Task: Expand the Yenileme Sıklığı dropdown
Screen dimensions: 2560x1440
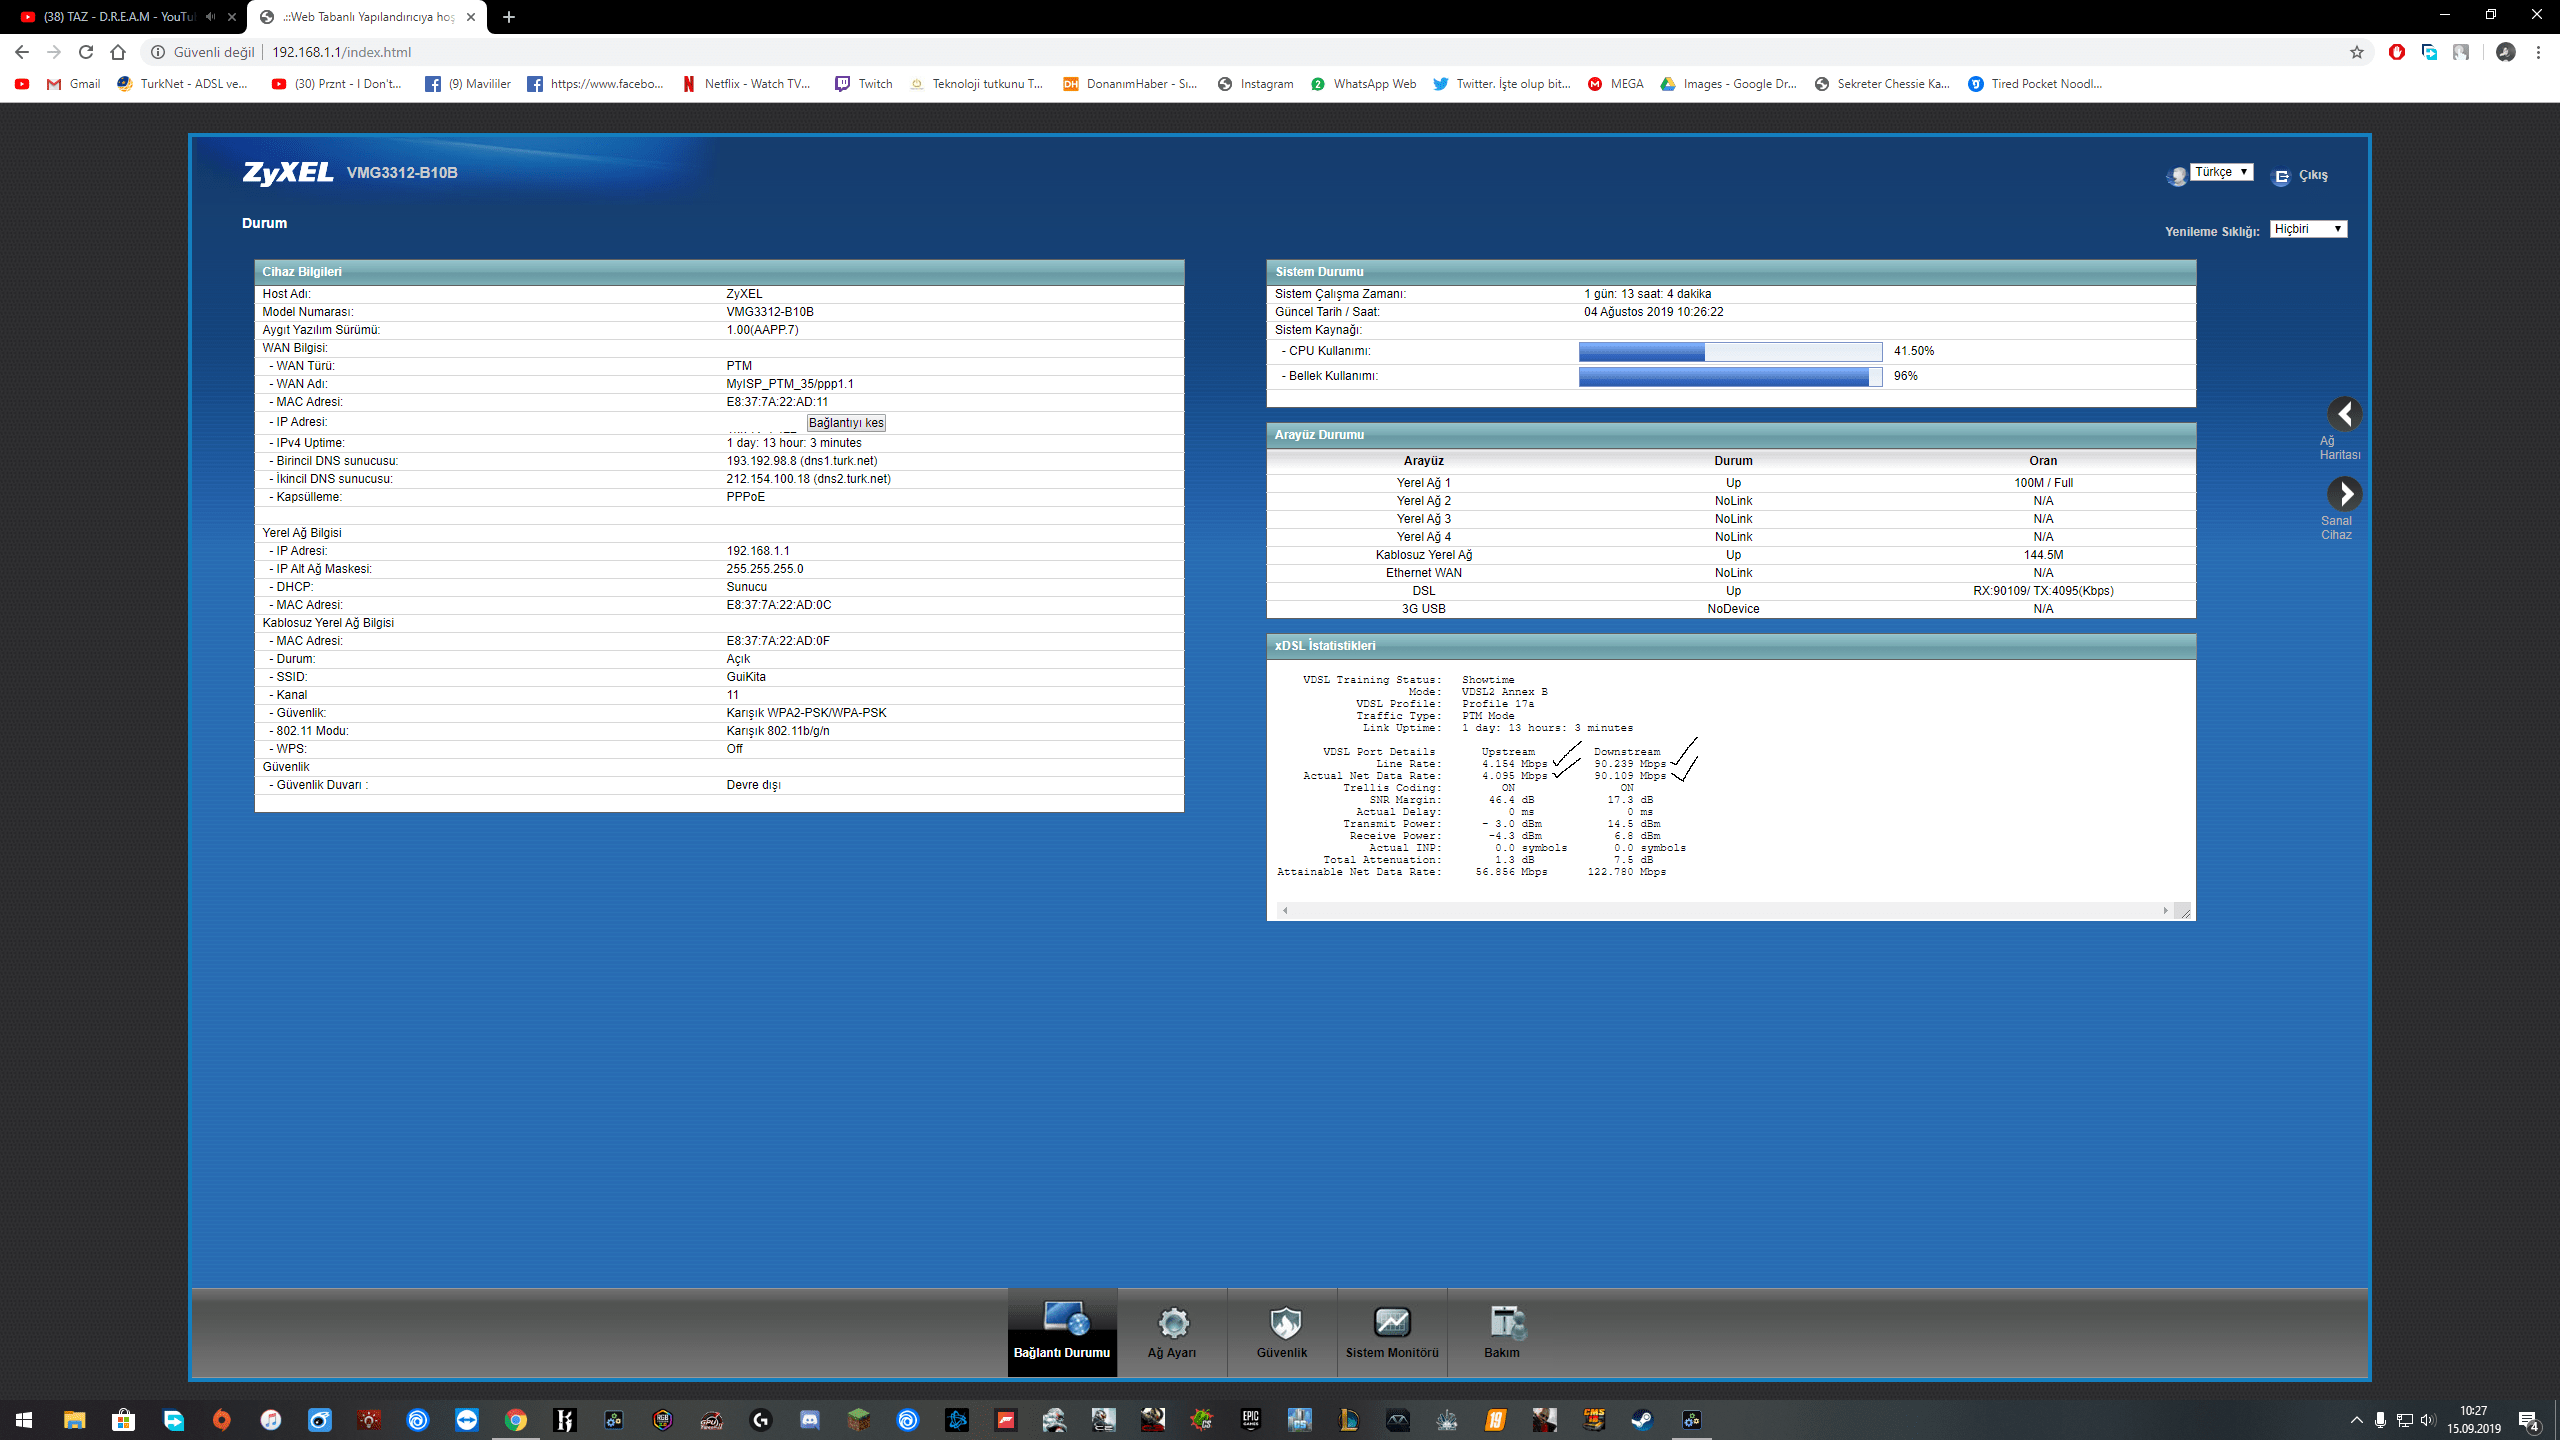Action: point(2308,229)
